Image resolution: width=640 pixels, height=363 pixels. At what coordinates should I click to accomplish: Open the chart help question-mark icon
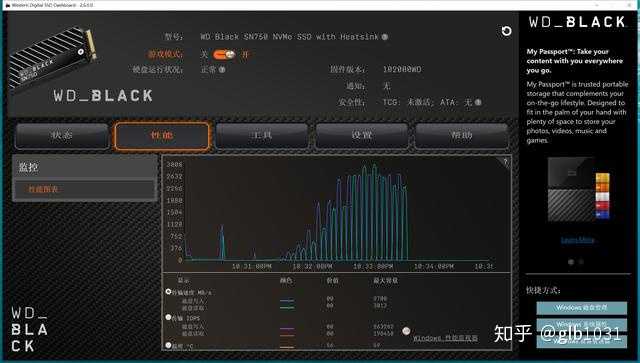pyautogui.click(x=505, y=162)
